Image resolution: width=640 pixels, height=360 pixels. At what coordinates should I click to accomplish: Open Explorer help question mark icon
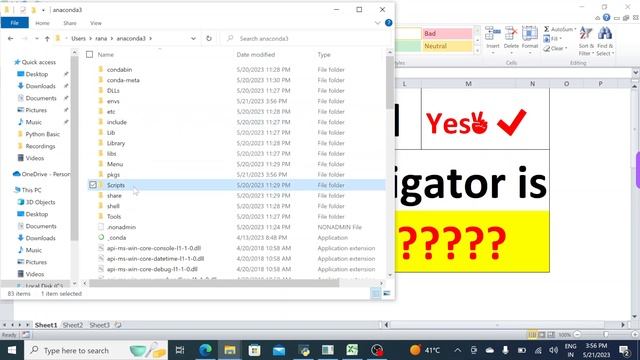click(389, 23)
